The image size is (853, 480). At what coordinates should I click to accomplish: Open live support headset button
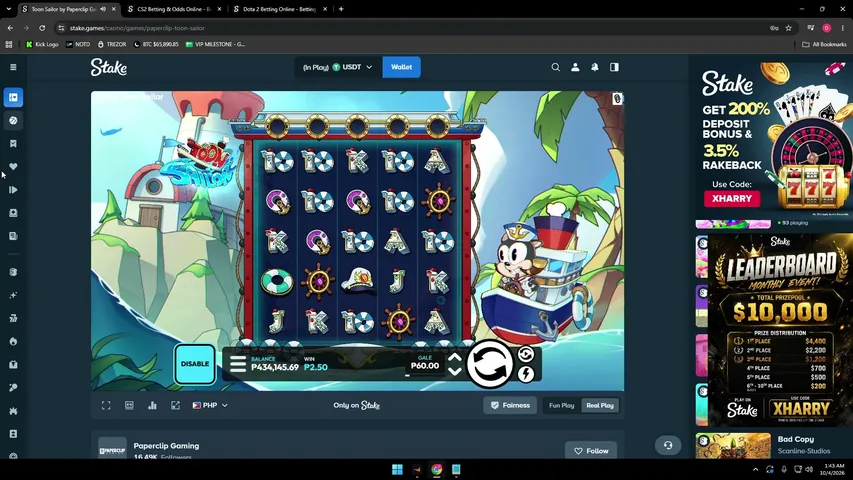point(668,445)
